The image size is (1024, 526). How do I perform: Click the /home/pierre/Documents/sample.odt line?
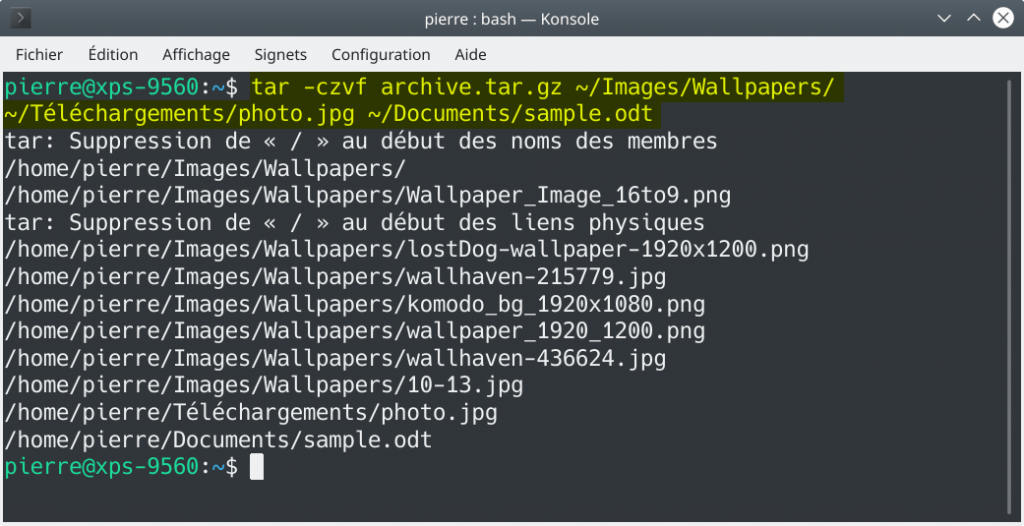tap(218, 440)
